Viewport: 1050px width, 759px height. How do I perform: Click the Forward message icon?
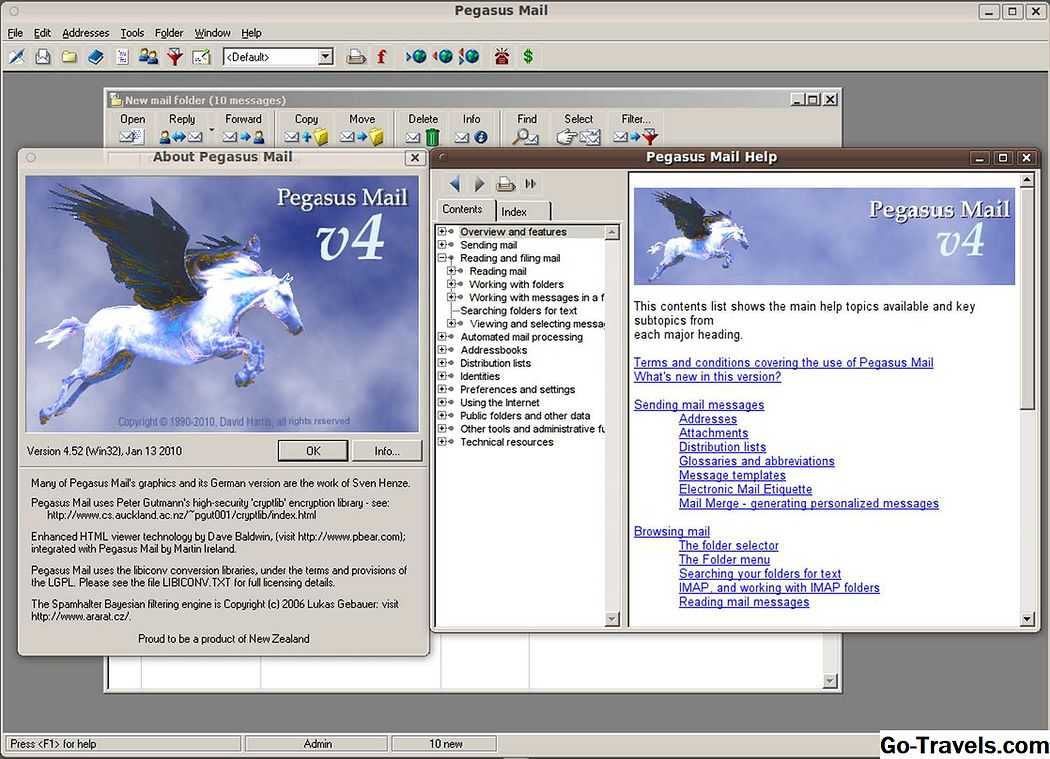click(x=243, y=137)
